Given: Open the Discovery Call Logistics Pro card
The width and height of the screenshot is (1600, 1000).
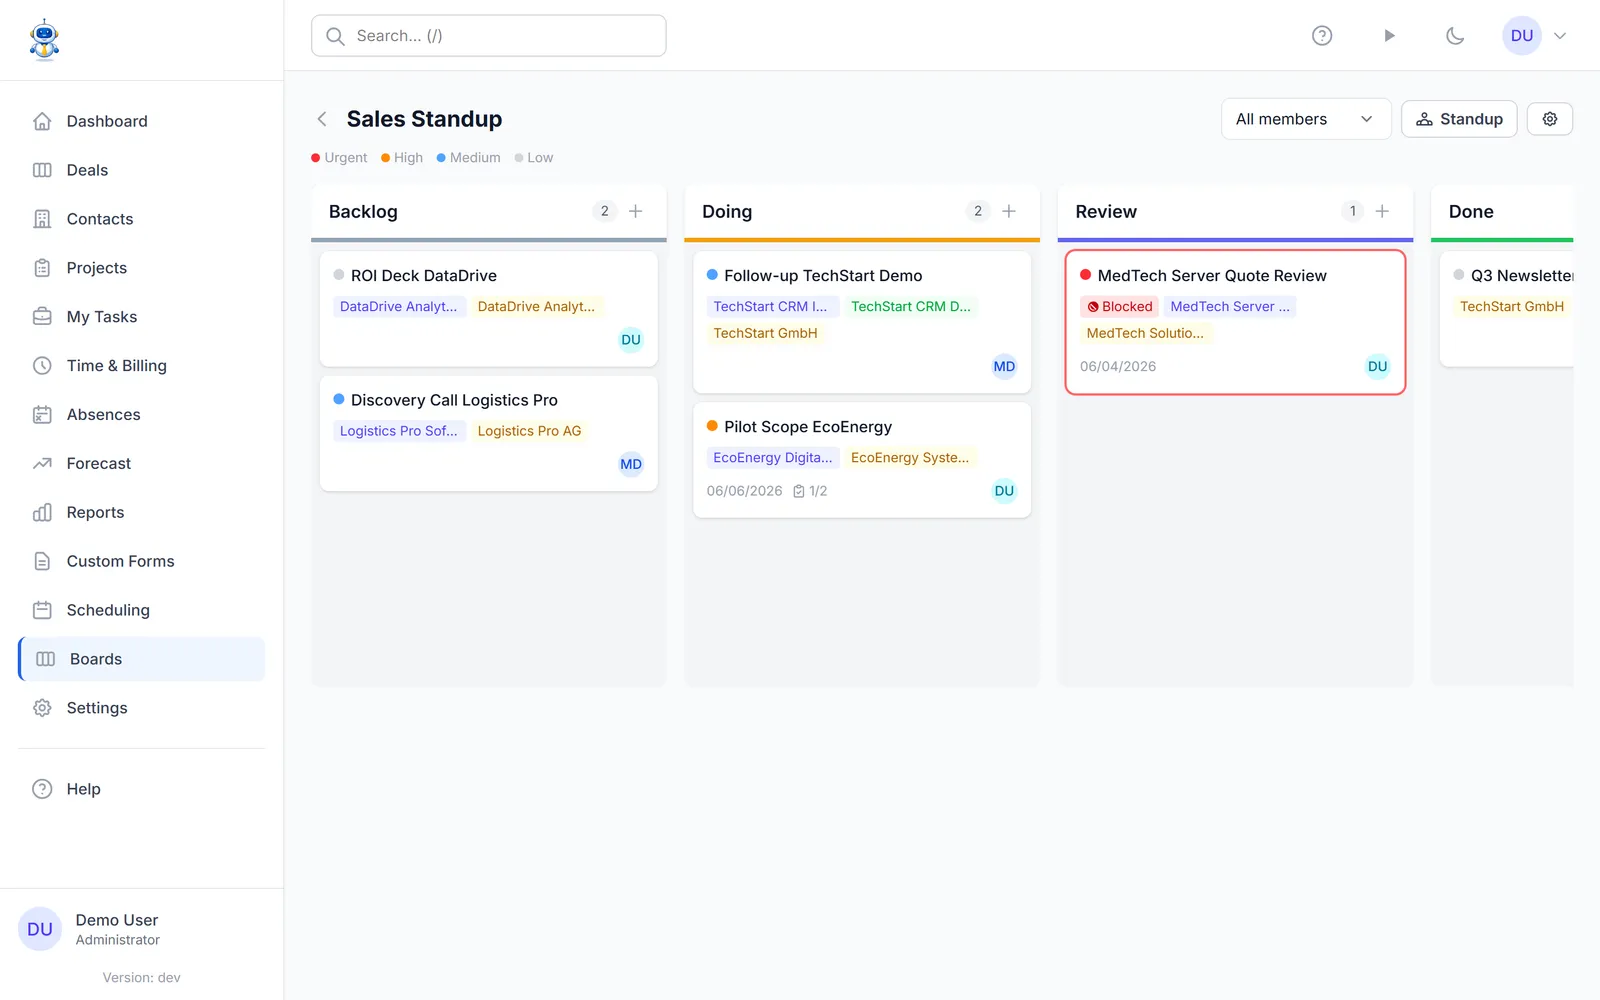Looking at the screenshot, I should point(489,433).
